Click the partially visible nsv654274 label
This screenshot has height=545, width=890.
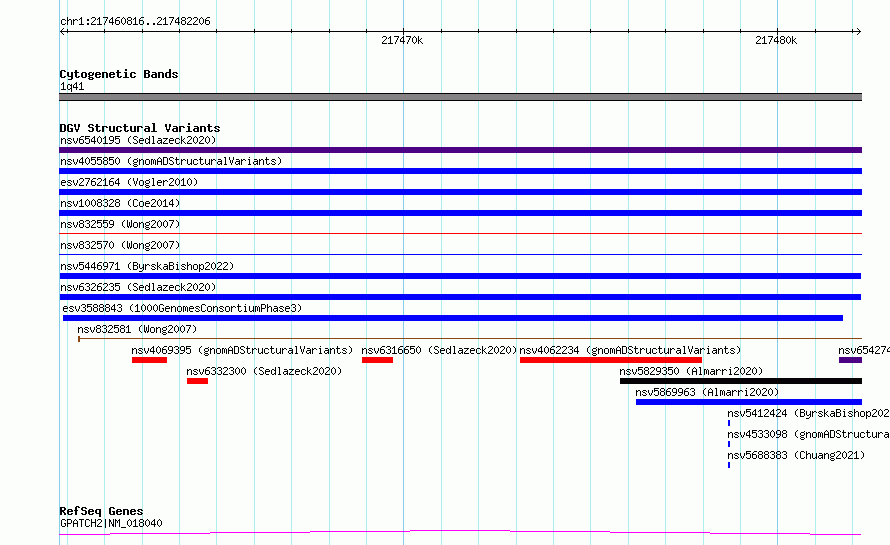point(864,350)
